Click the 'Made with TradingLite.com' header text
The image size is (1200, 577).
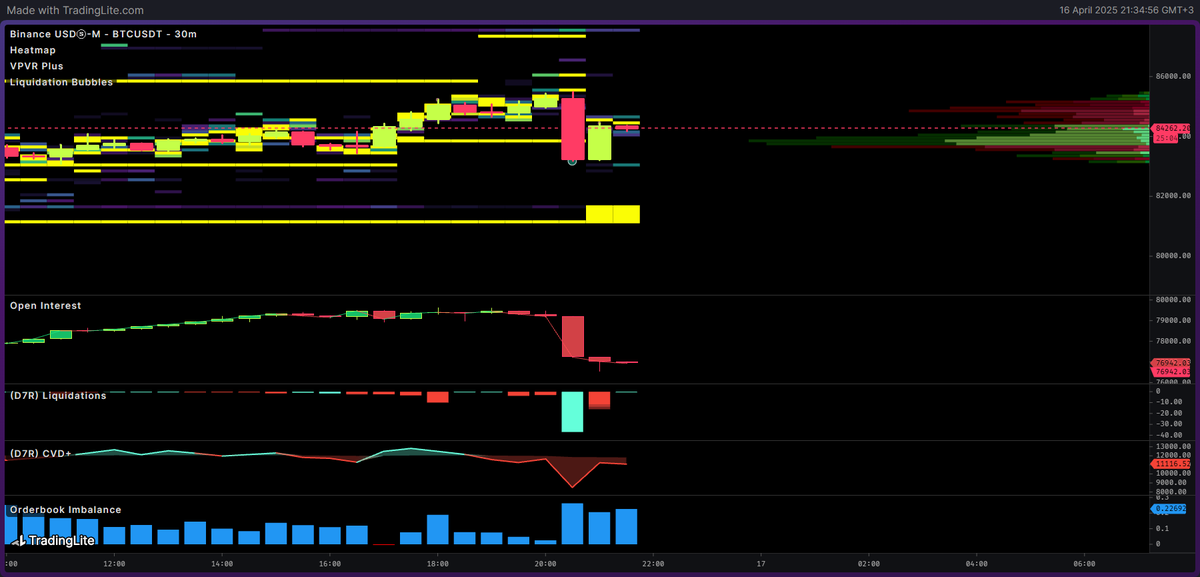point(75,10)
